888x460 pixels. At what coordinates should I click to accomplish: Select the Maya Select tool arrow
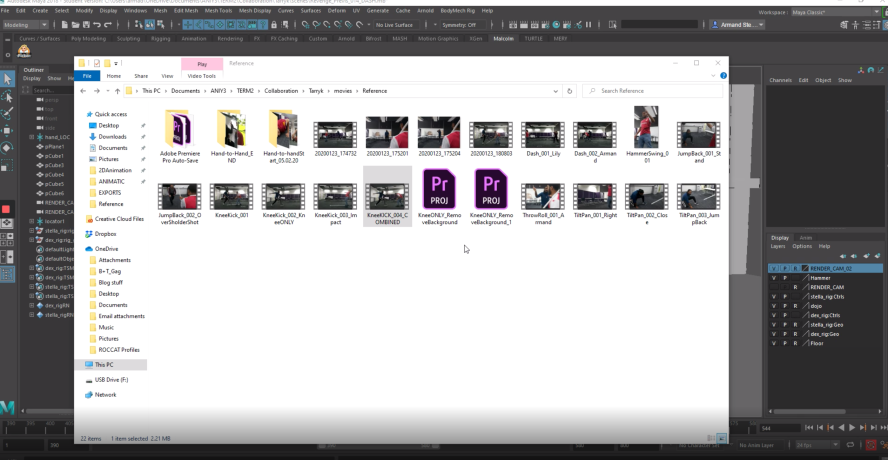(x=7, y=79)
